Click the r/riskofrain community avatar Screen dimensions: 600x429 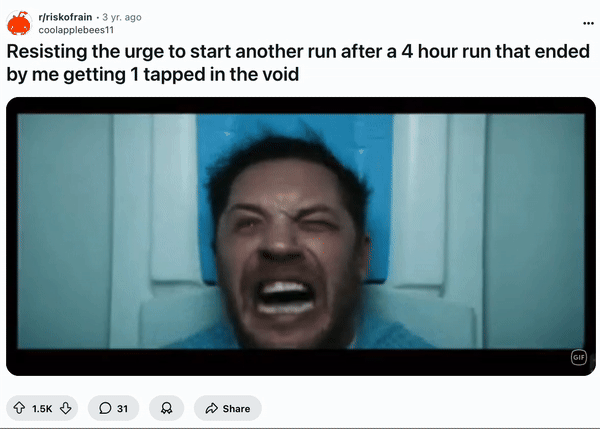19,23
